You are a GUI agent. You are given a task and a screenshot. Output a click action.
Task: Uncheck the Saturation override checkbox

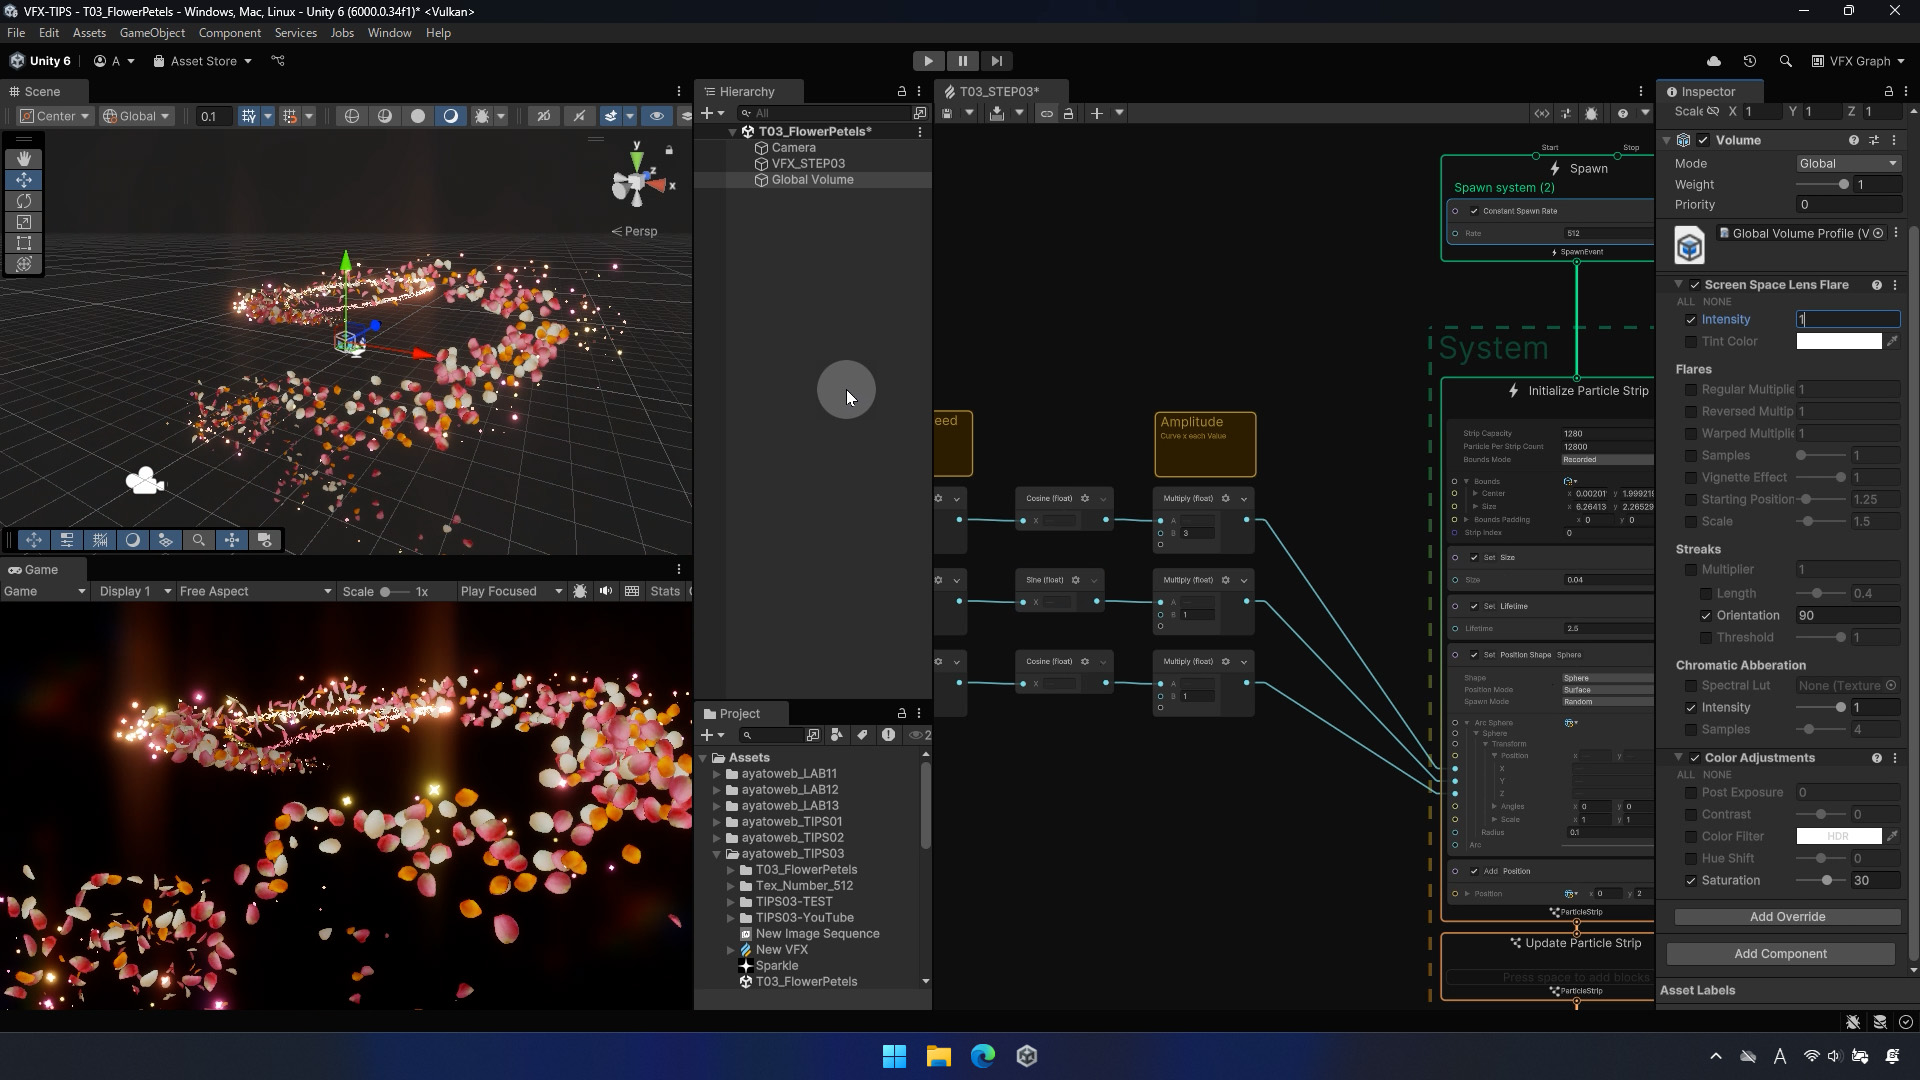pyautogui.click(x=1691, y=881)
